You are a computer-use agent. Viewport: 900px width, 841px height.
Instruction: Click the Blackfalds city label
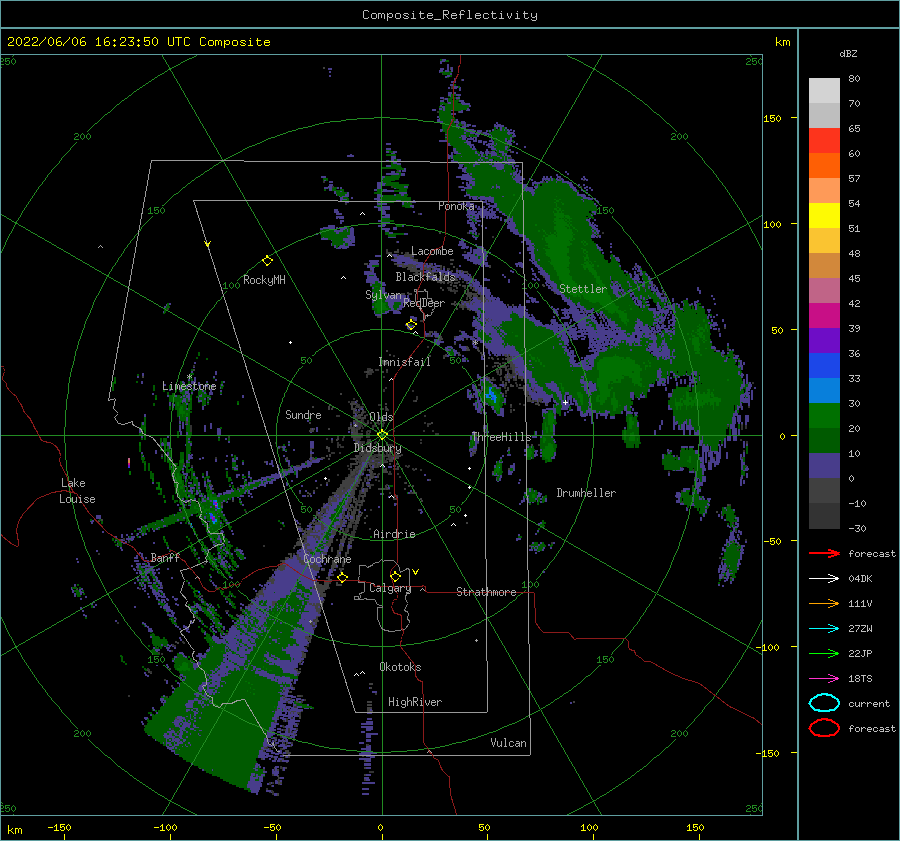pos(425,277)
